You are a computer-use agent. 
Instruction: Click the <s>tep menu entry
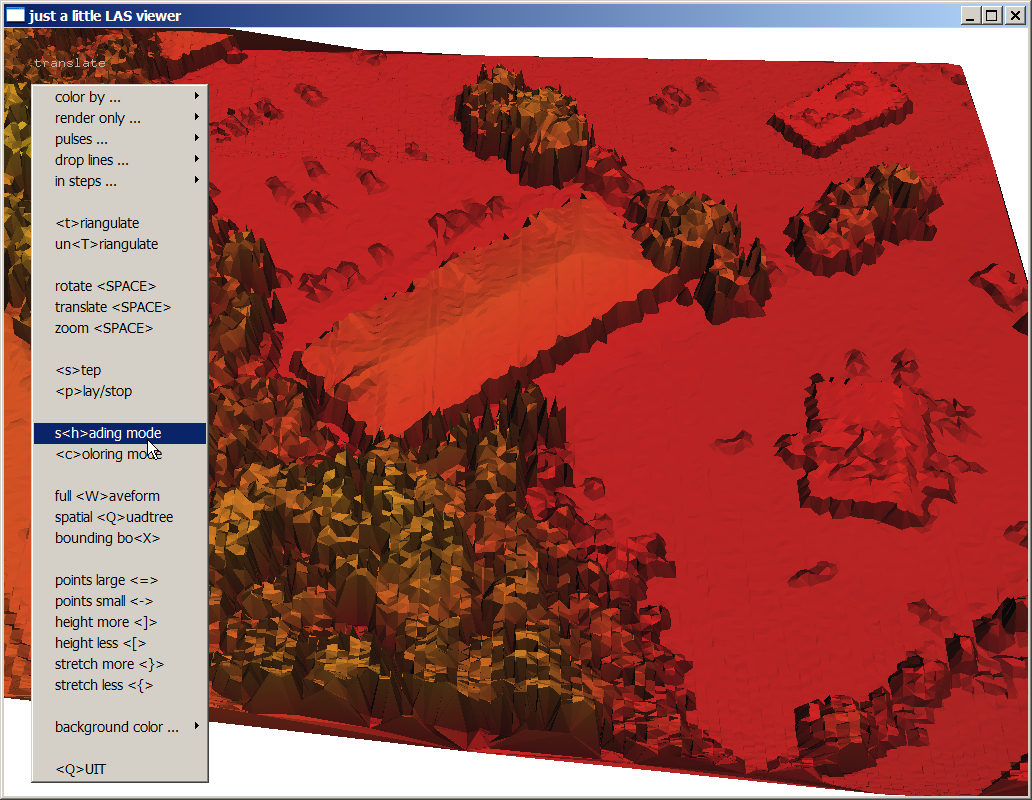pyautogui.click(x=78, y=370)
